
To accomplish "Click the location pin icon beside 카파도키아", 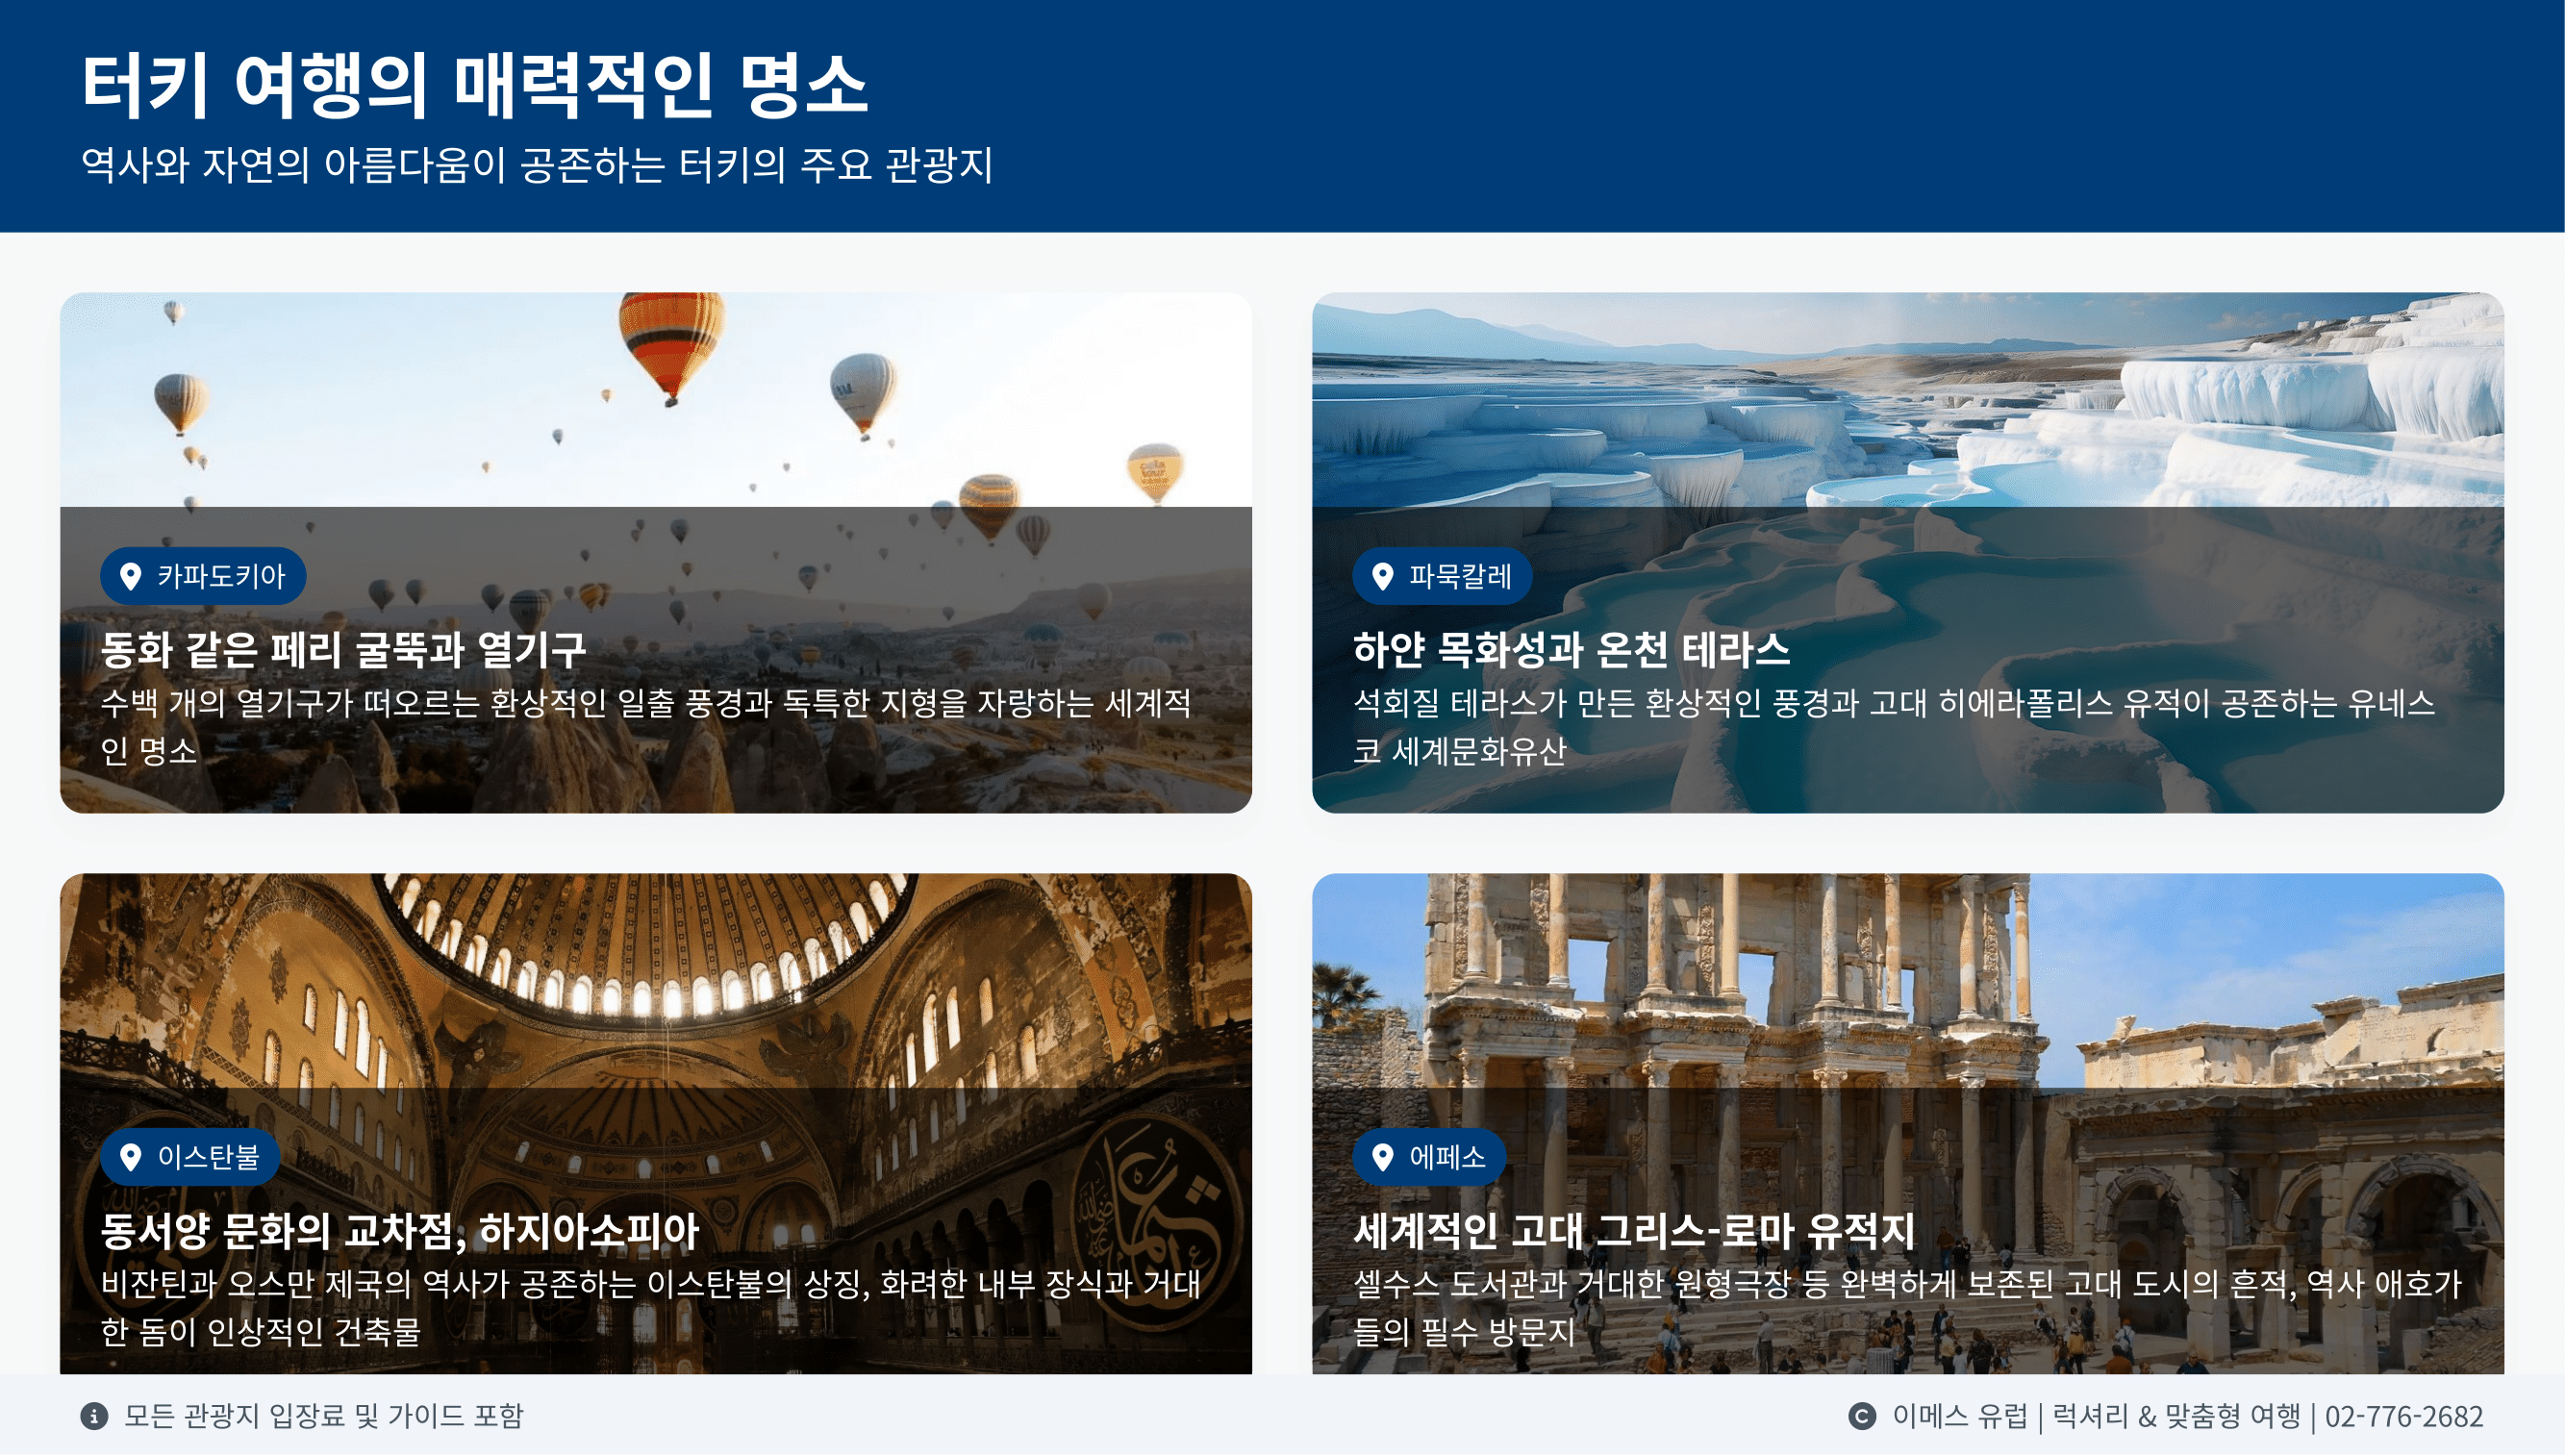I will (130, 576).
